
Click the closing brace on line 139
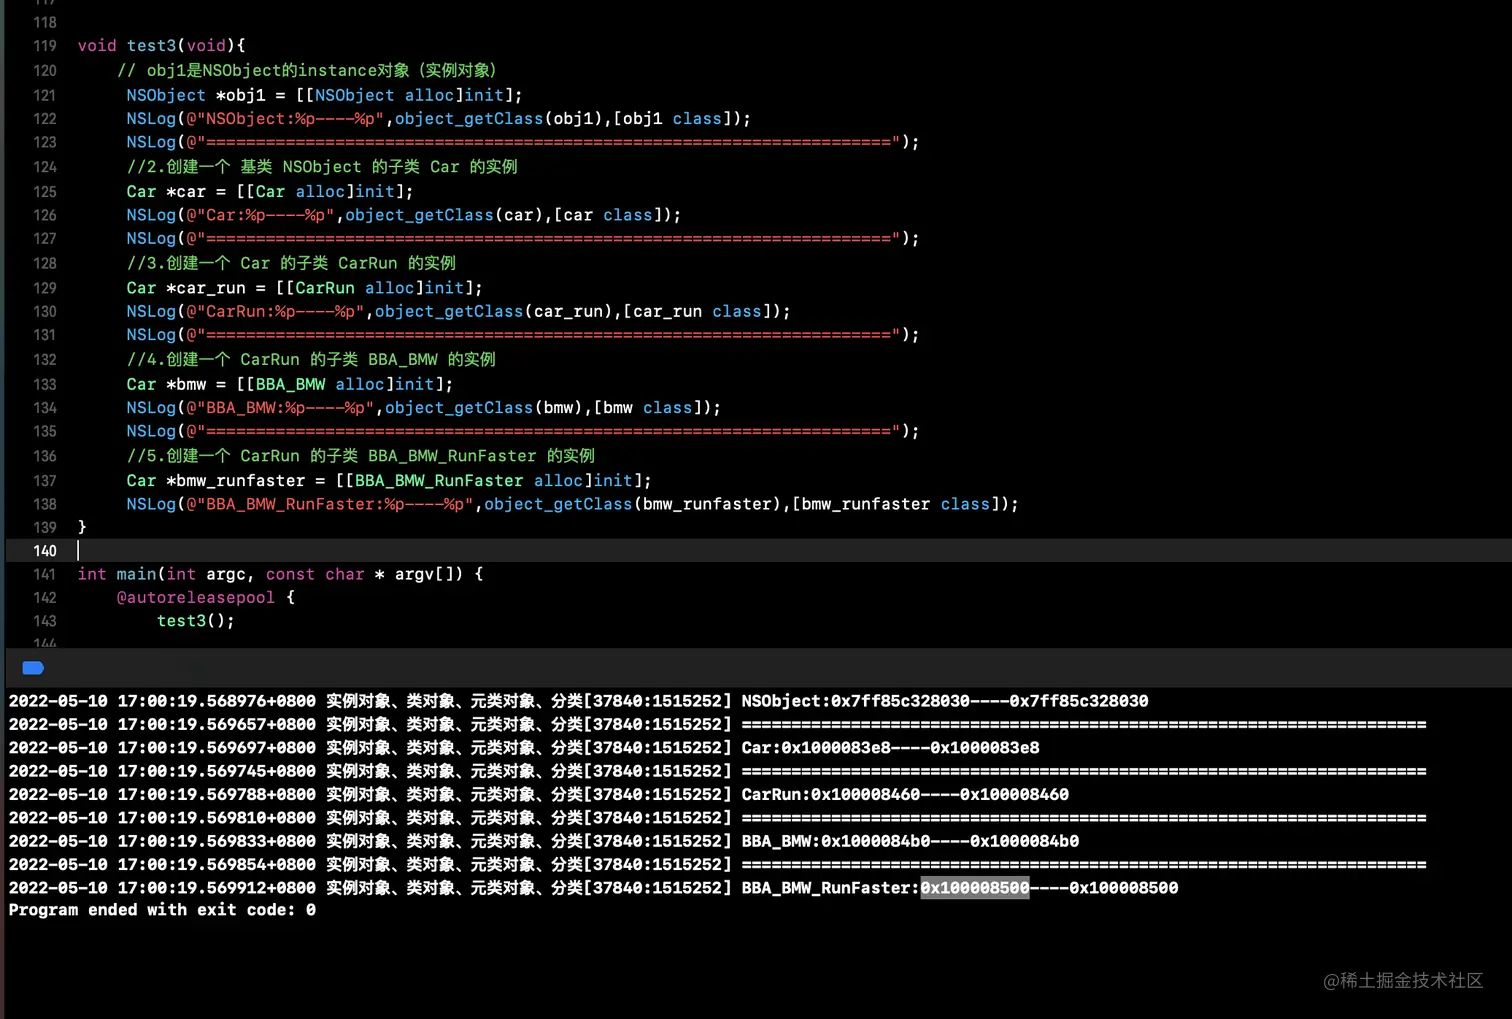[x=82, y=527]
